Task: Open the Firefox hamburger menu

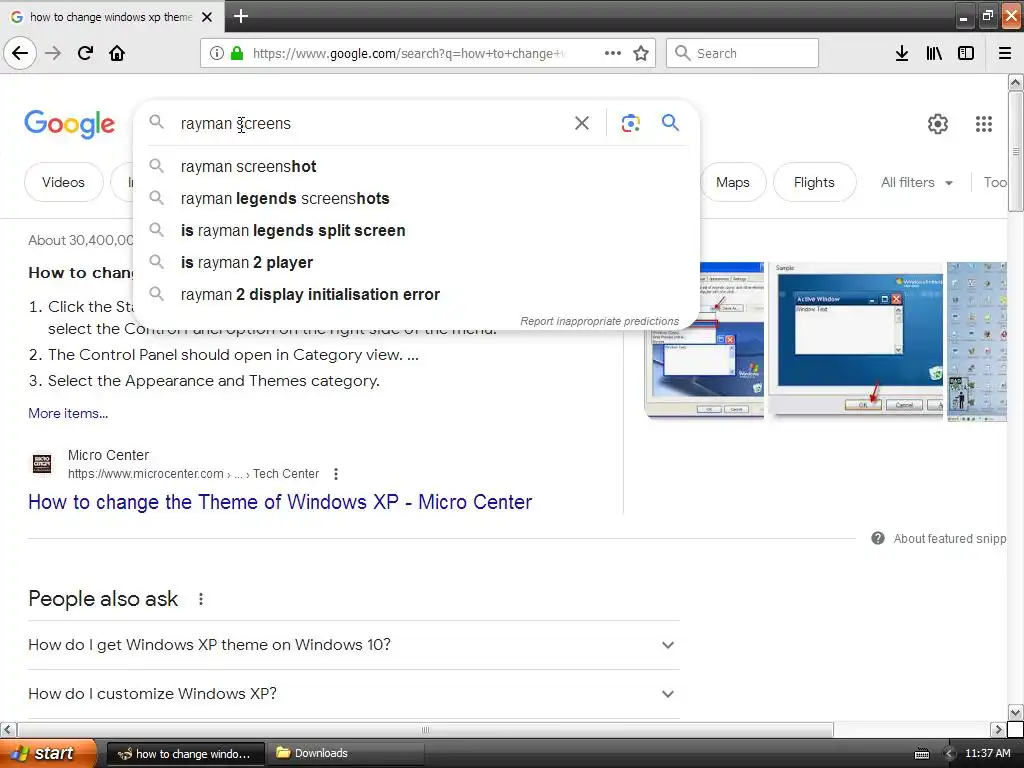Action: click(x=1004, y=53)
